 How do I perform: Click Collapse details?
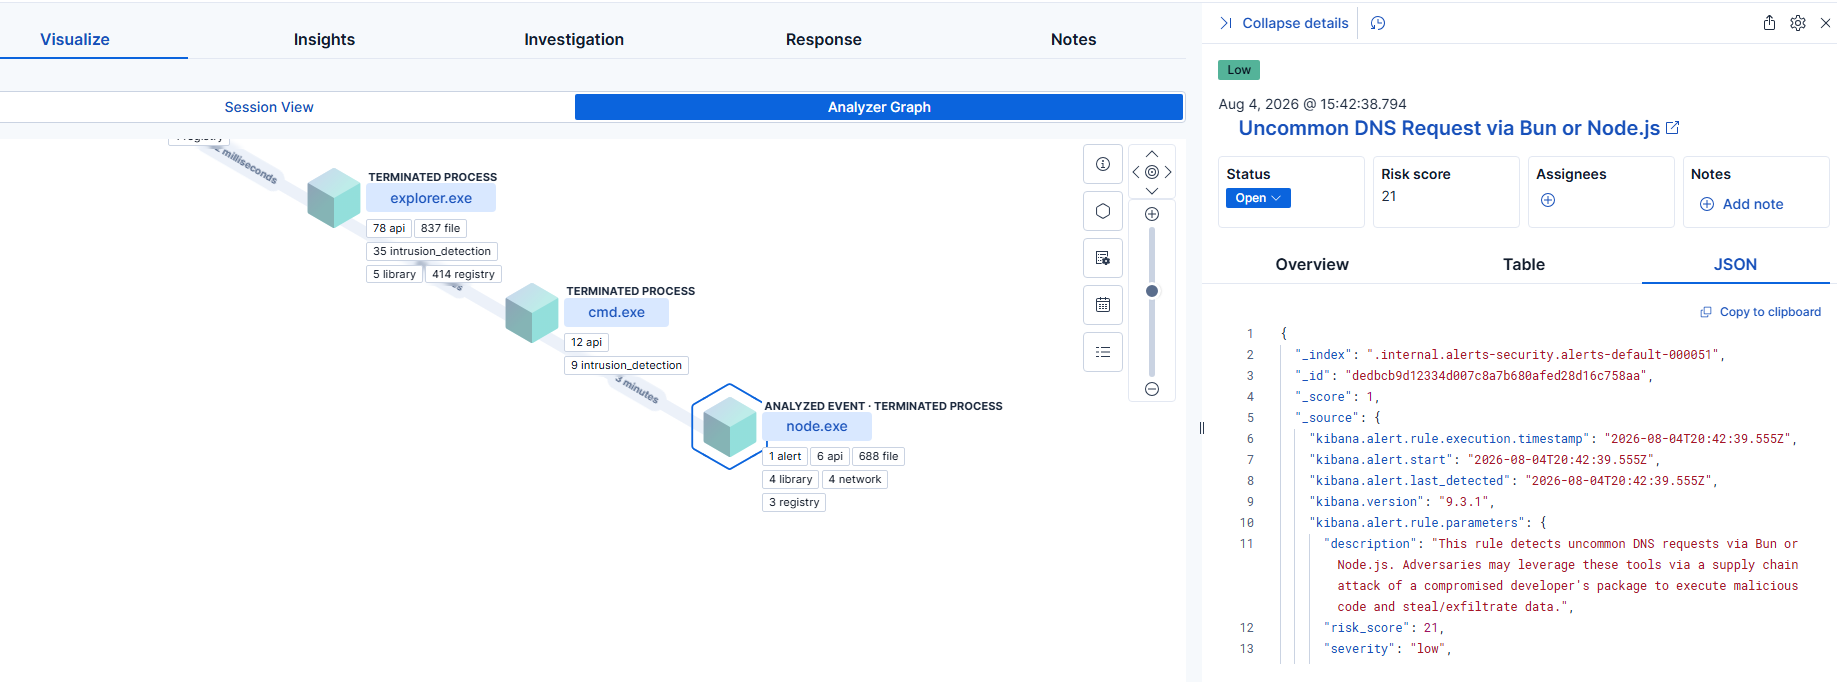pyautogui.click(x=1284, y=23)
